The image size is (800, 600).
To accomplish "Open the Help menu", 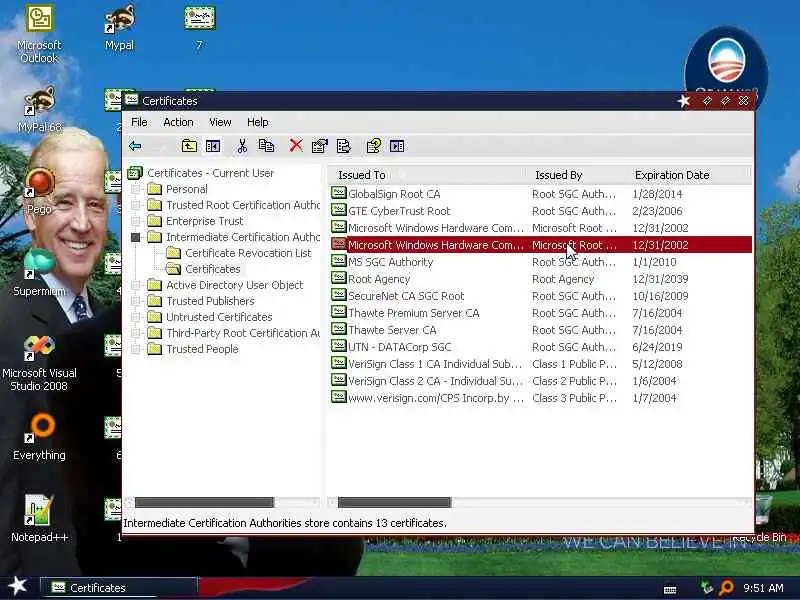I will tap(258, 122).
